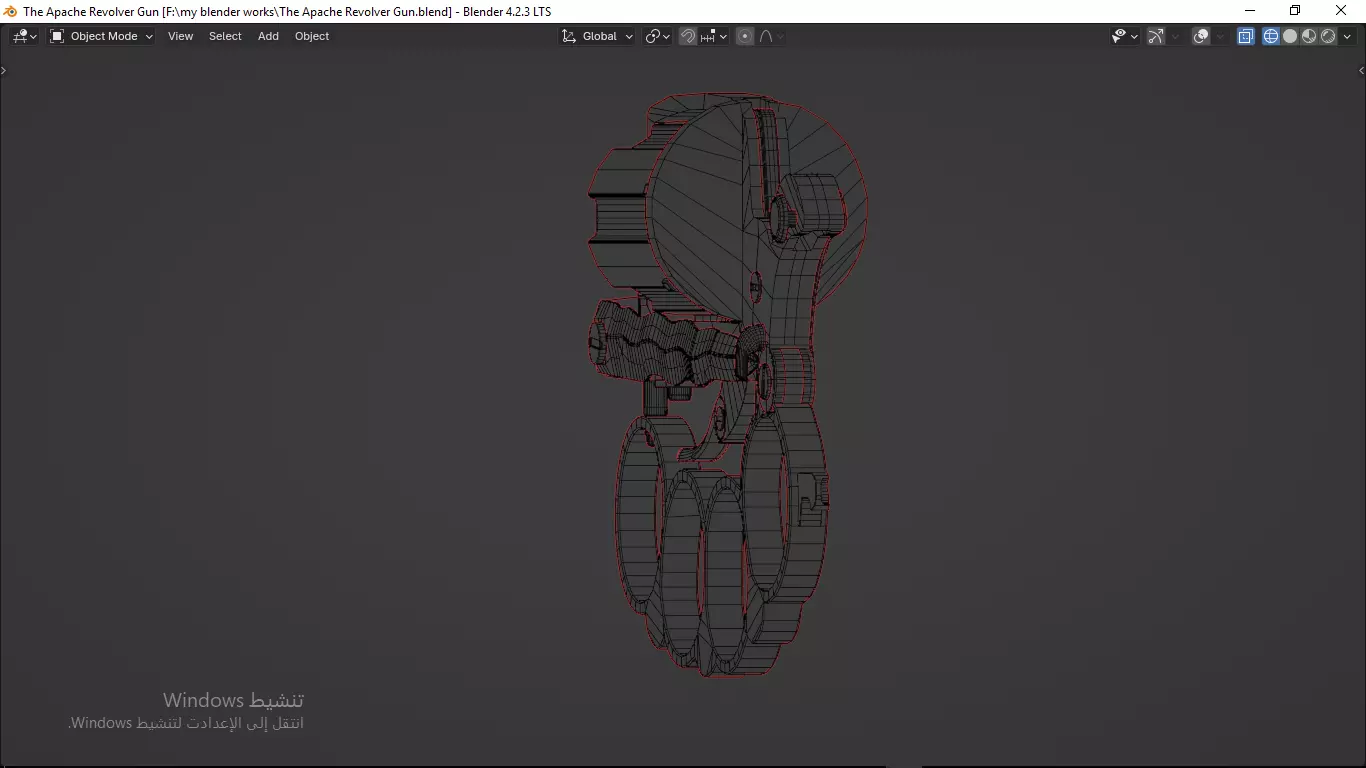This screenshot has height=768, width=1366.
Task: Open the selectability and visibility popover
Action: [1125, 36]
